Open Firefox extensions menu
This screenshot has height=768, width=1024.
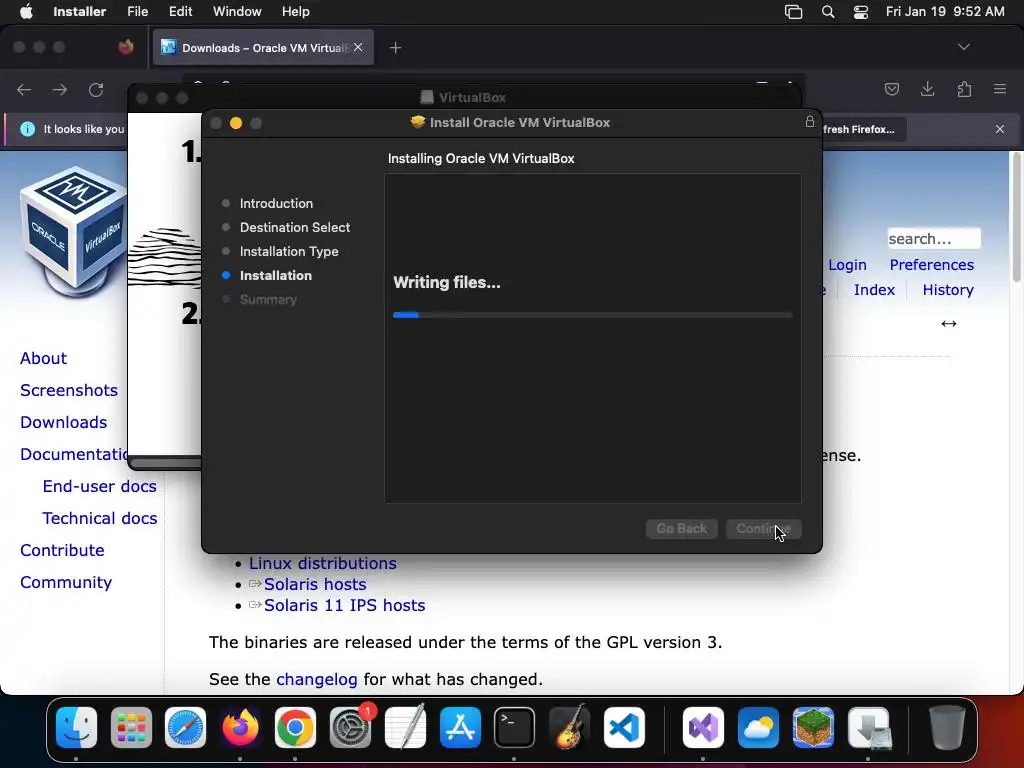click(x=964, y=89)
